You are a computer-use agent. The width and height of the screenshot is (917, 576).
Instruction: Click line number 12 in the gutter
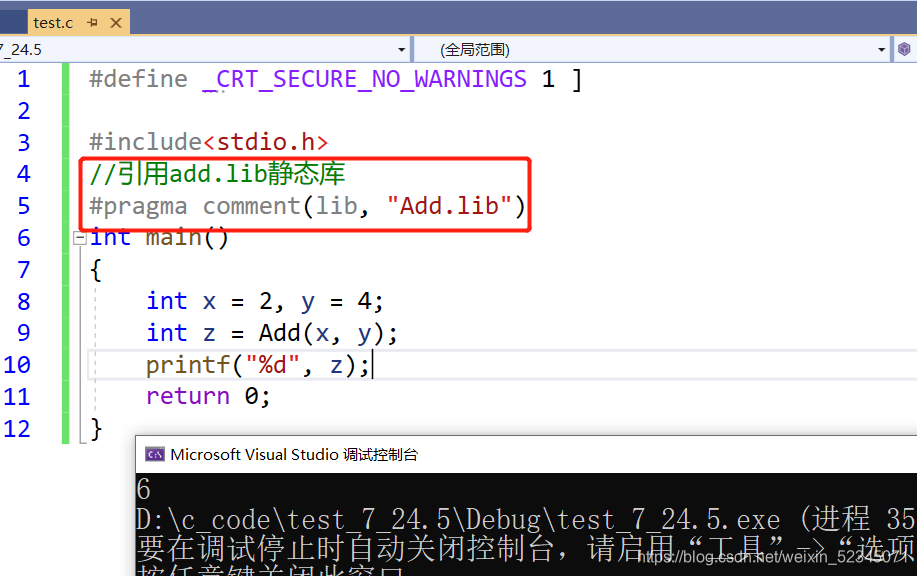pyautogui.click(x=17, y=429)
